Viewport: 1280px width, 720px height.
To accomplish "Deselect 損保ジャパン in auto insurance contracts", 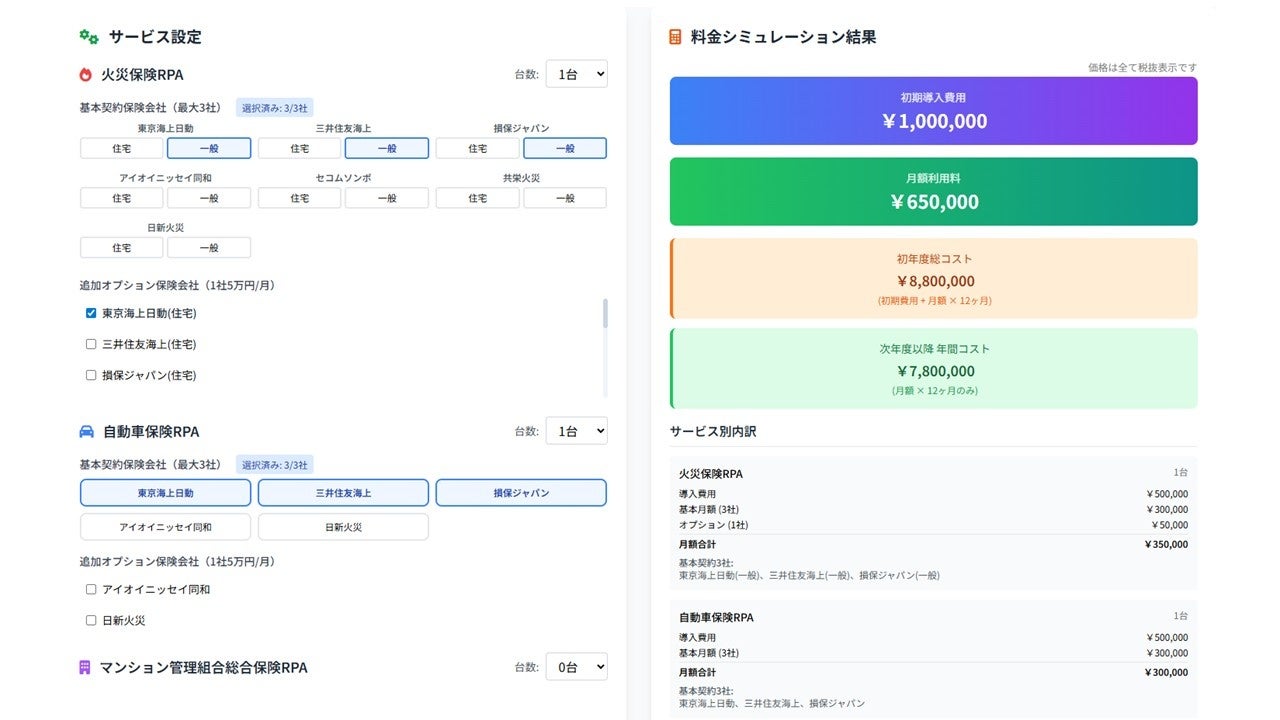I will [x=521, y=492].
